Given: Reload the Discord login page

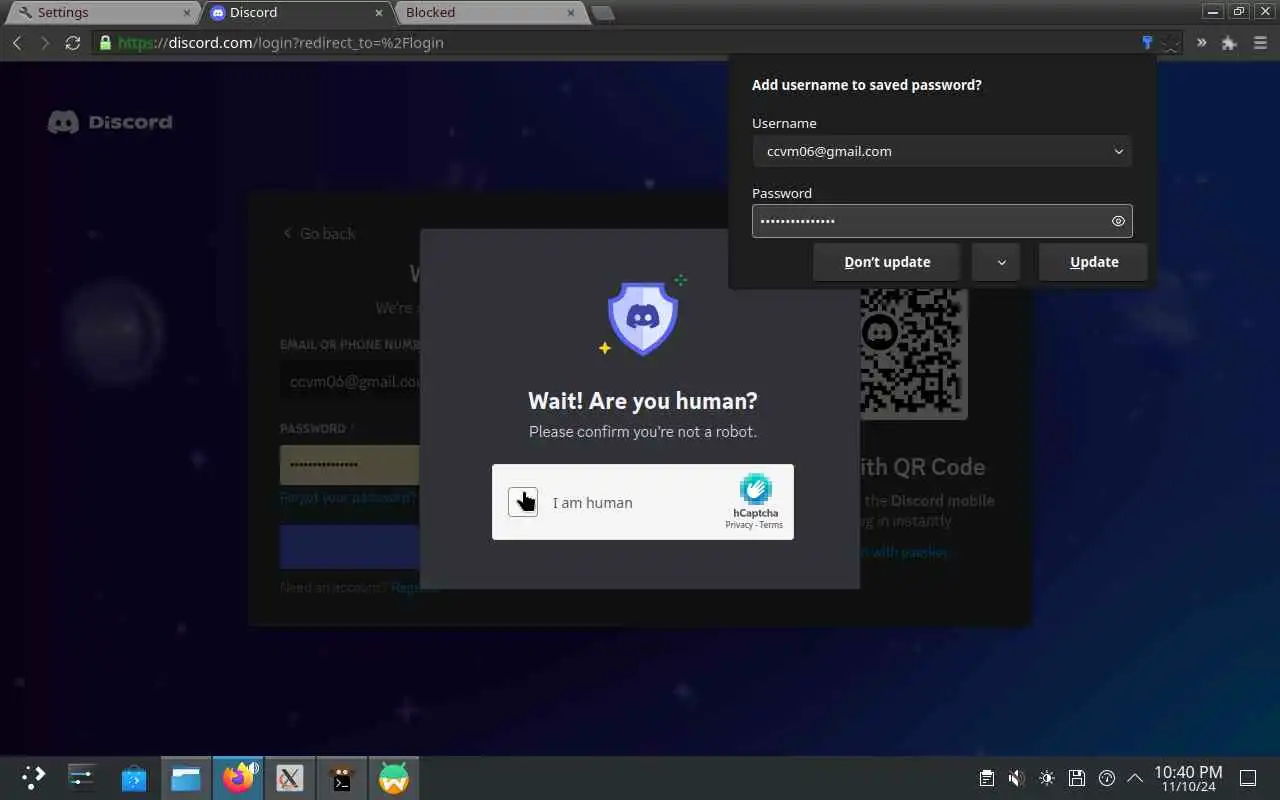Looking at the screenshot, I should [x=72, y=43].
